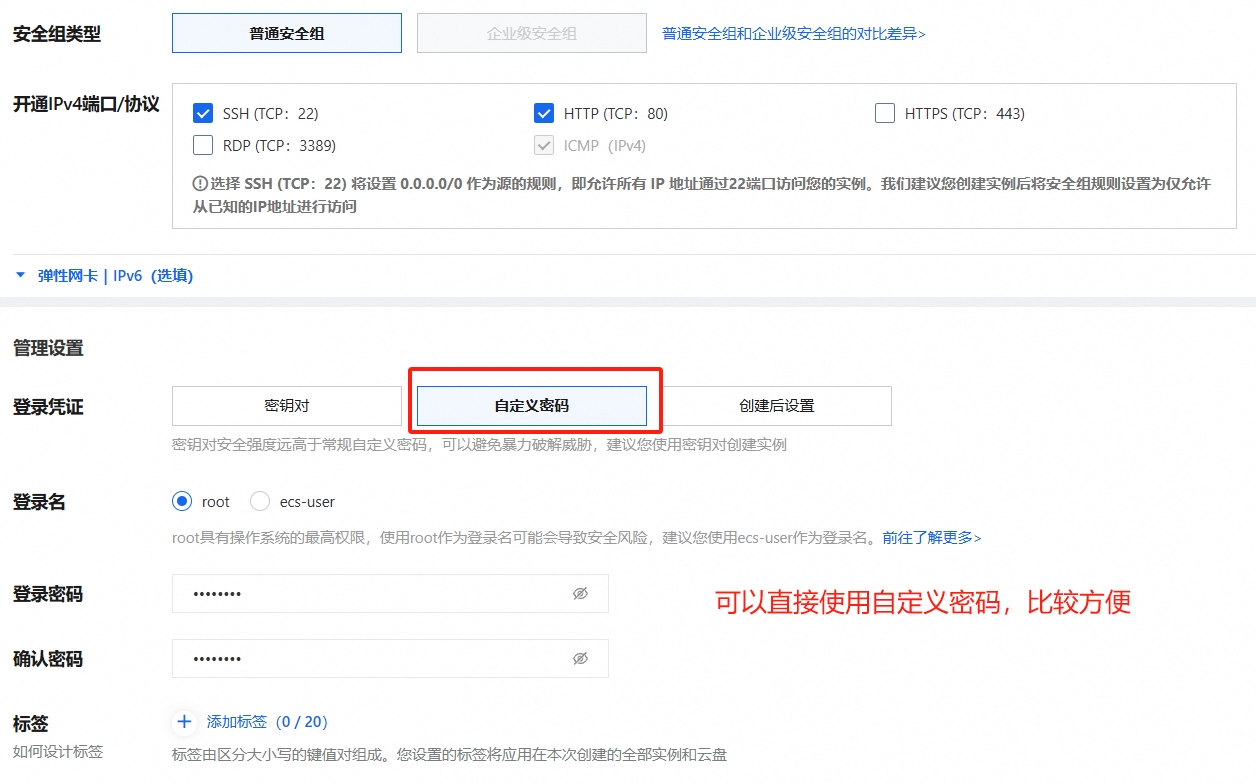
Task: Select 企业级安全组 security group type
Action: 531,33
